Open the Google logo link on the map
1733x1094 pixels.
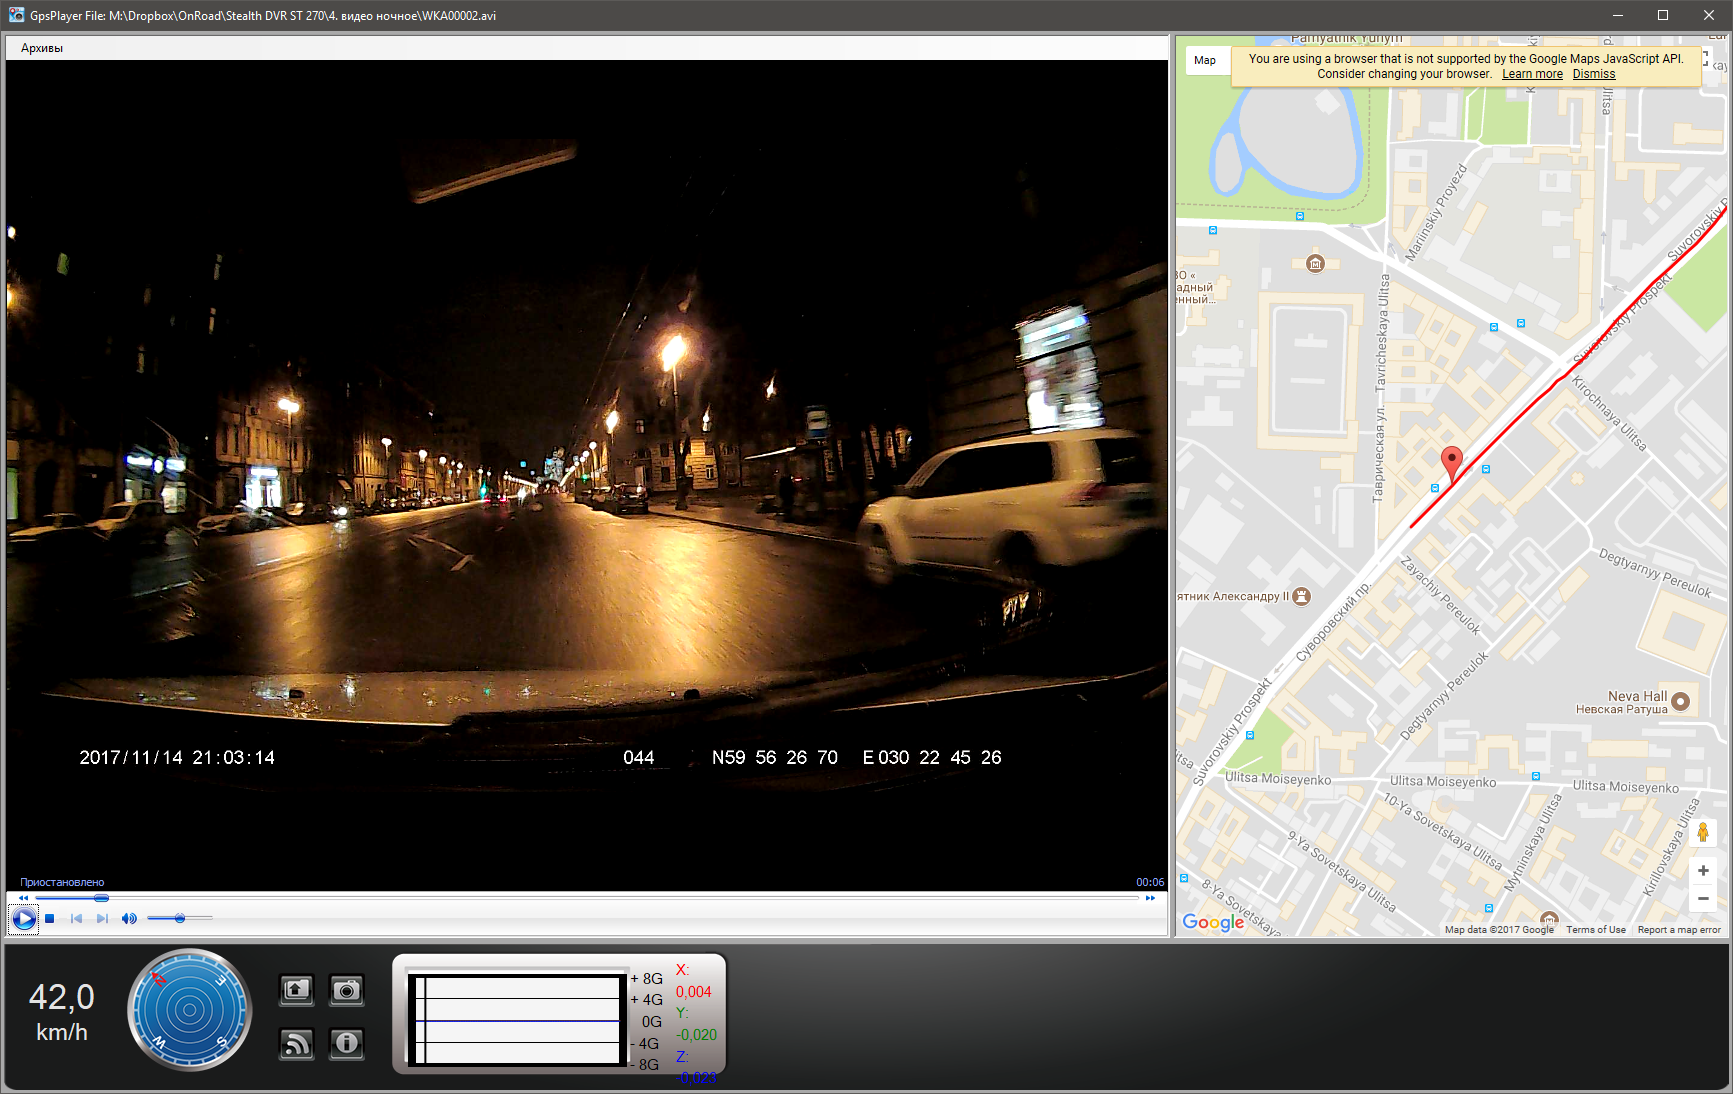[1213, 922]
